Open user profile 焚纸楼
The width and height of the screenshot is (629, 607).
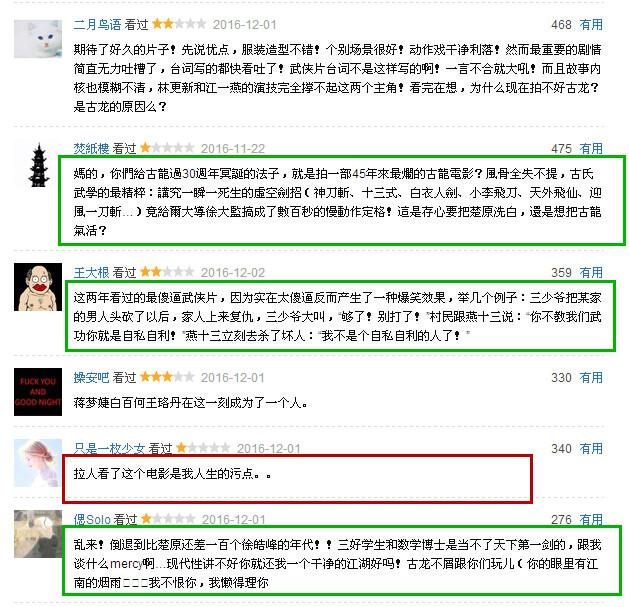(91, 149)
